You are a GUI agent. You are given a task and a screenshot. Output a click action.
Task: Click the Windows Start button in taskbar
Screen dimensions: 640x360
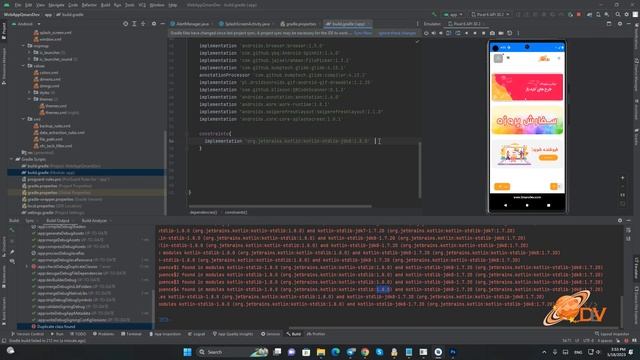[187, 352]
